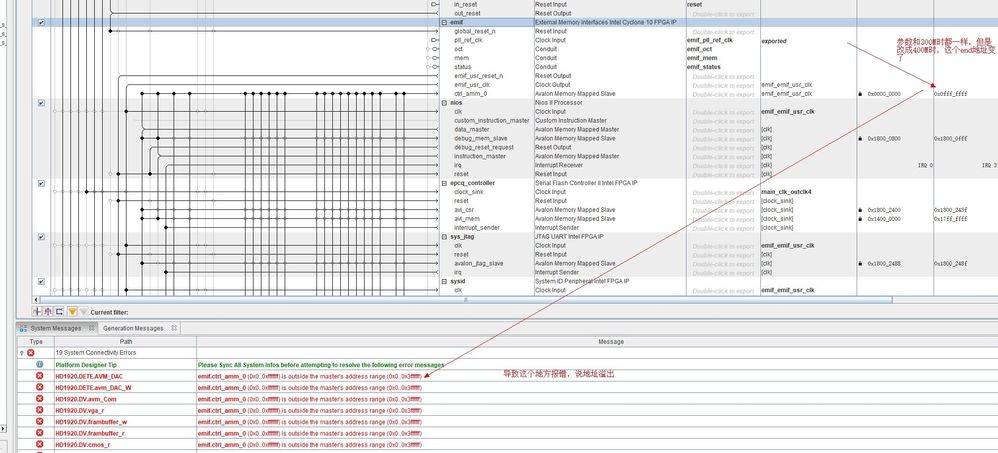Collapse the epcq_controller component tree

pos(444,183)
